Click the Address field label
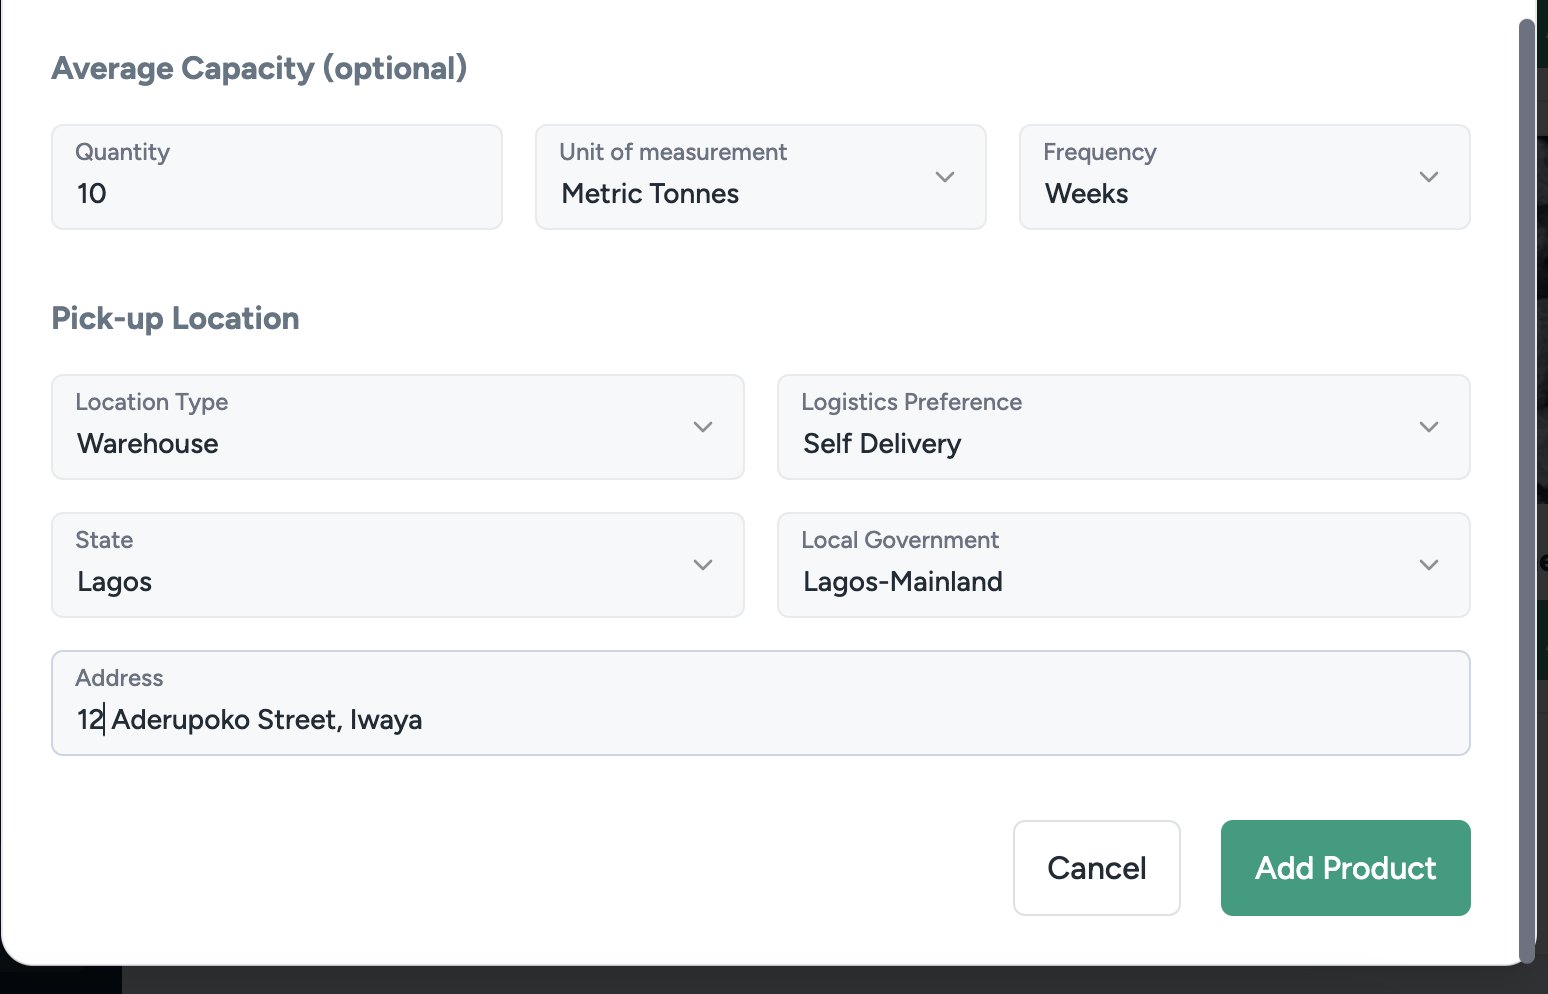 (119, 678)
